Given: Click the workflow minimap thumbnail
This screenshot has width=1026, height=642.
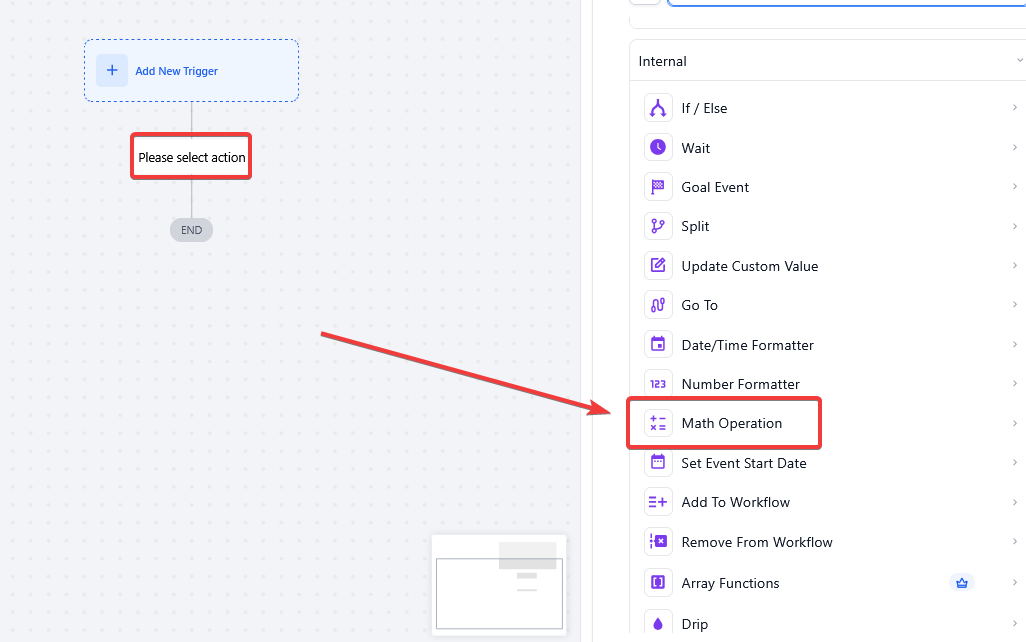Looking at the screenshot, I should 499,584.
